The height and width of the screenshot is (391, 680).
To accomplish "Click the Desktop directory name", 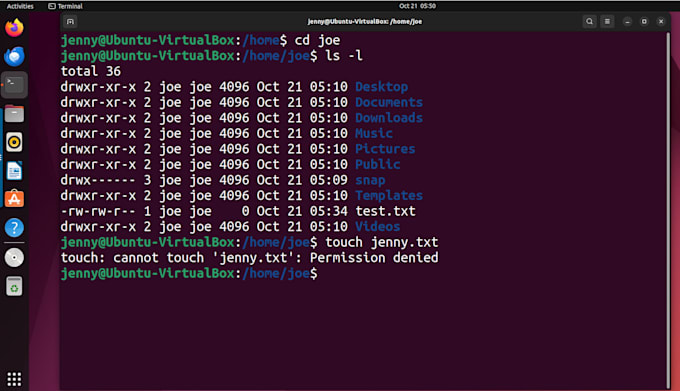I will 382,87.
